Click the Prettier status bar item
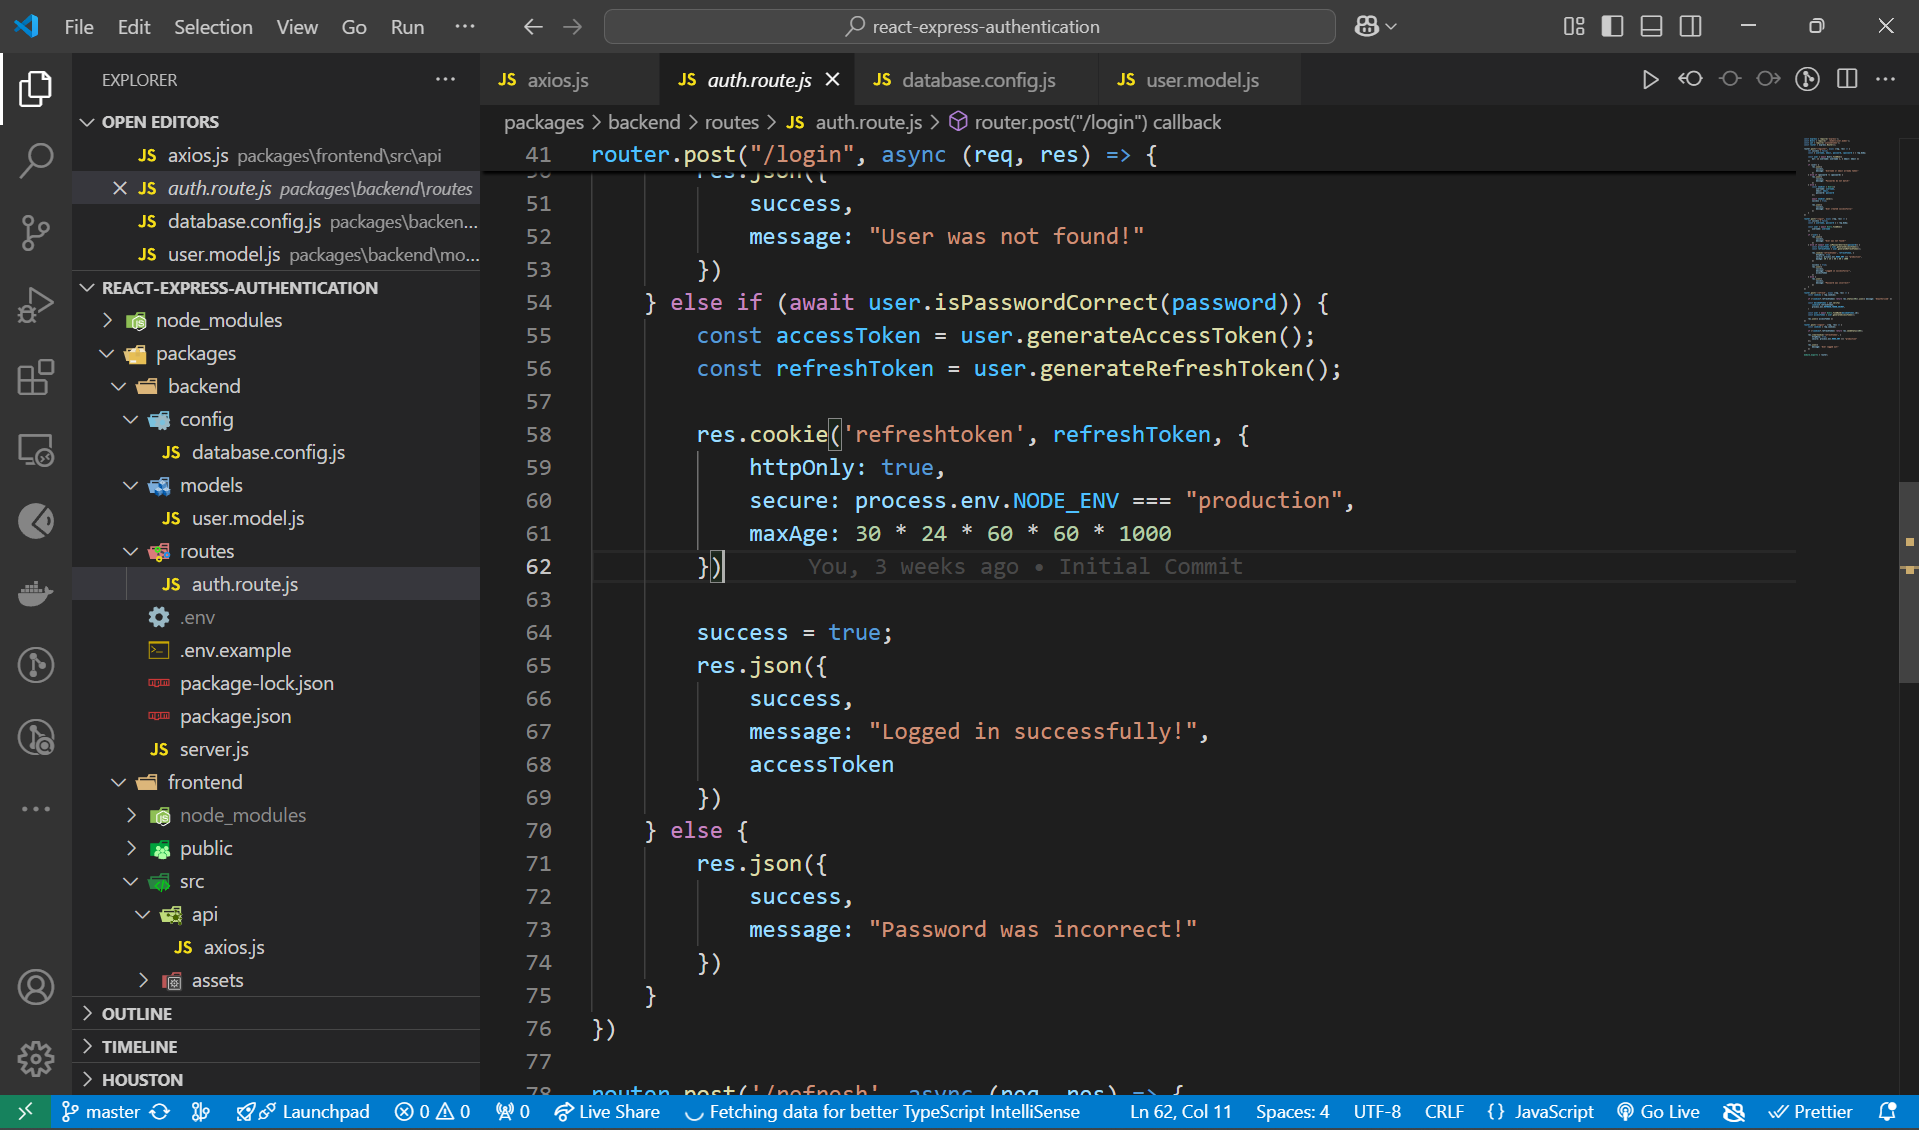Viewport: 1919px width, 1130px height. 1810,1112
